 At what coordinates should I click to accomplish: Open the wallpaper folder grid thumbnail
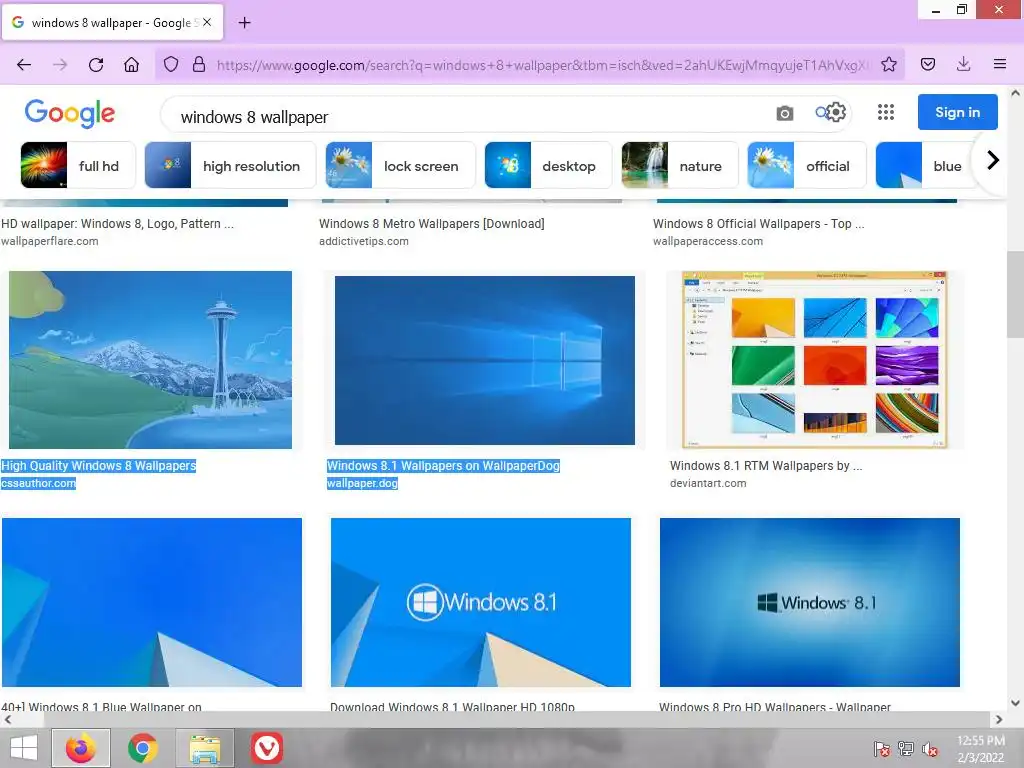tap(814, 360)
